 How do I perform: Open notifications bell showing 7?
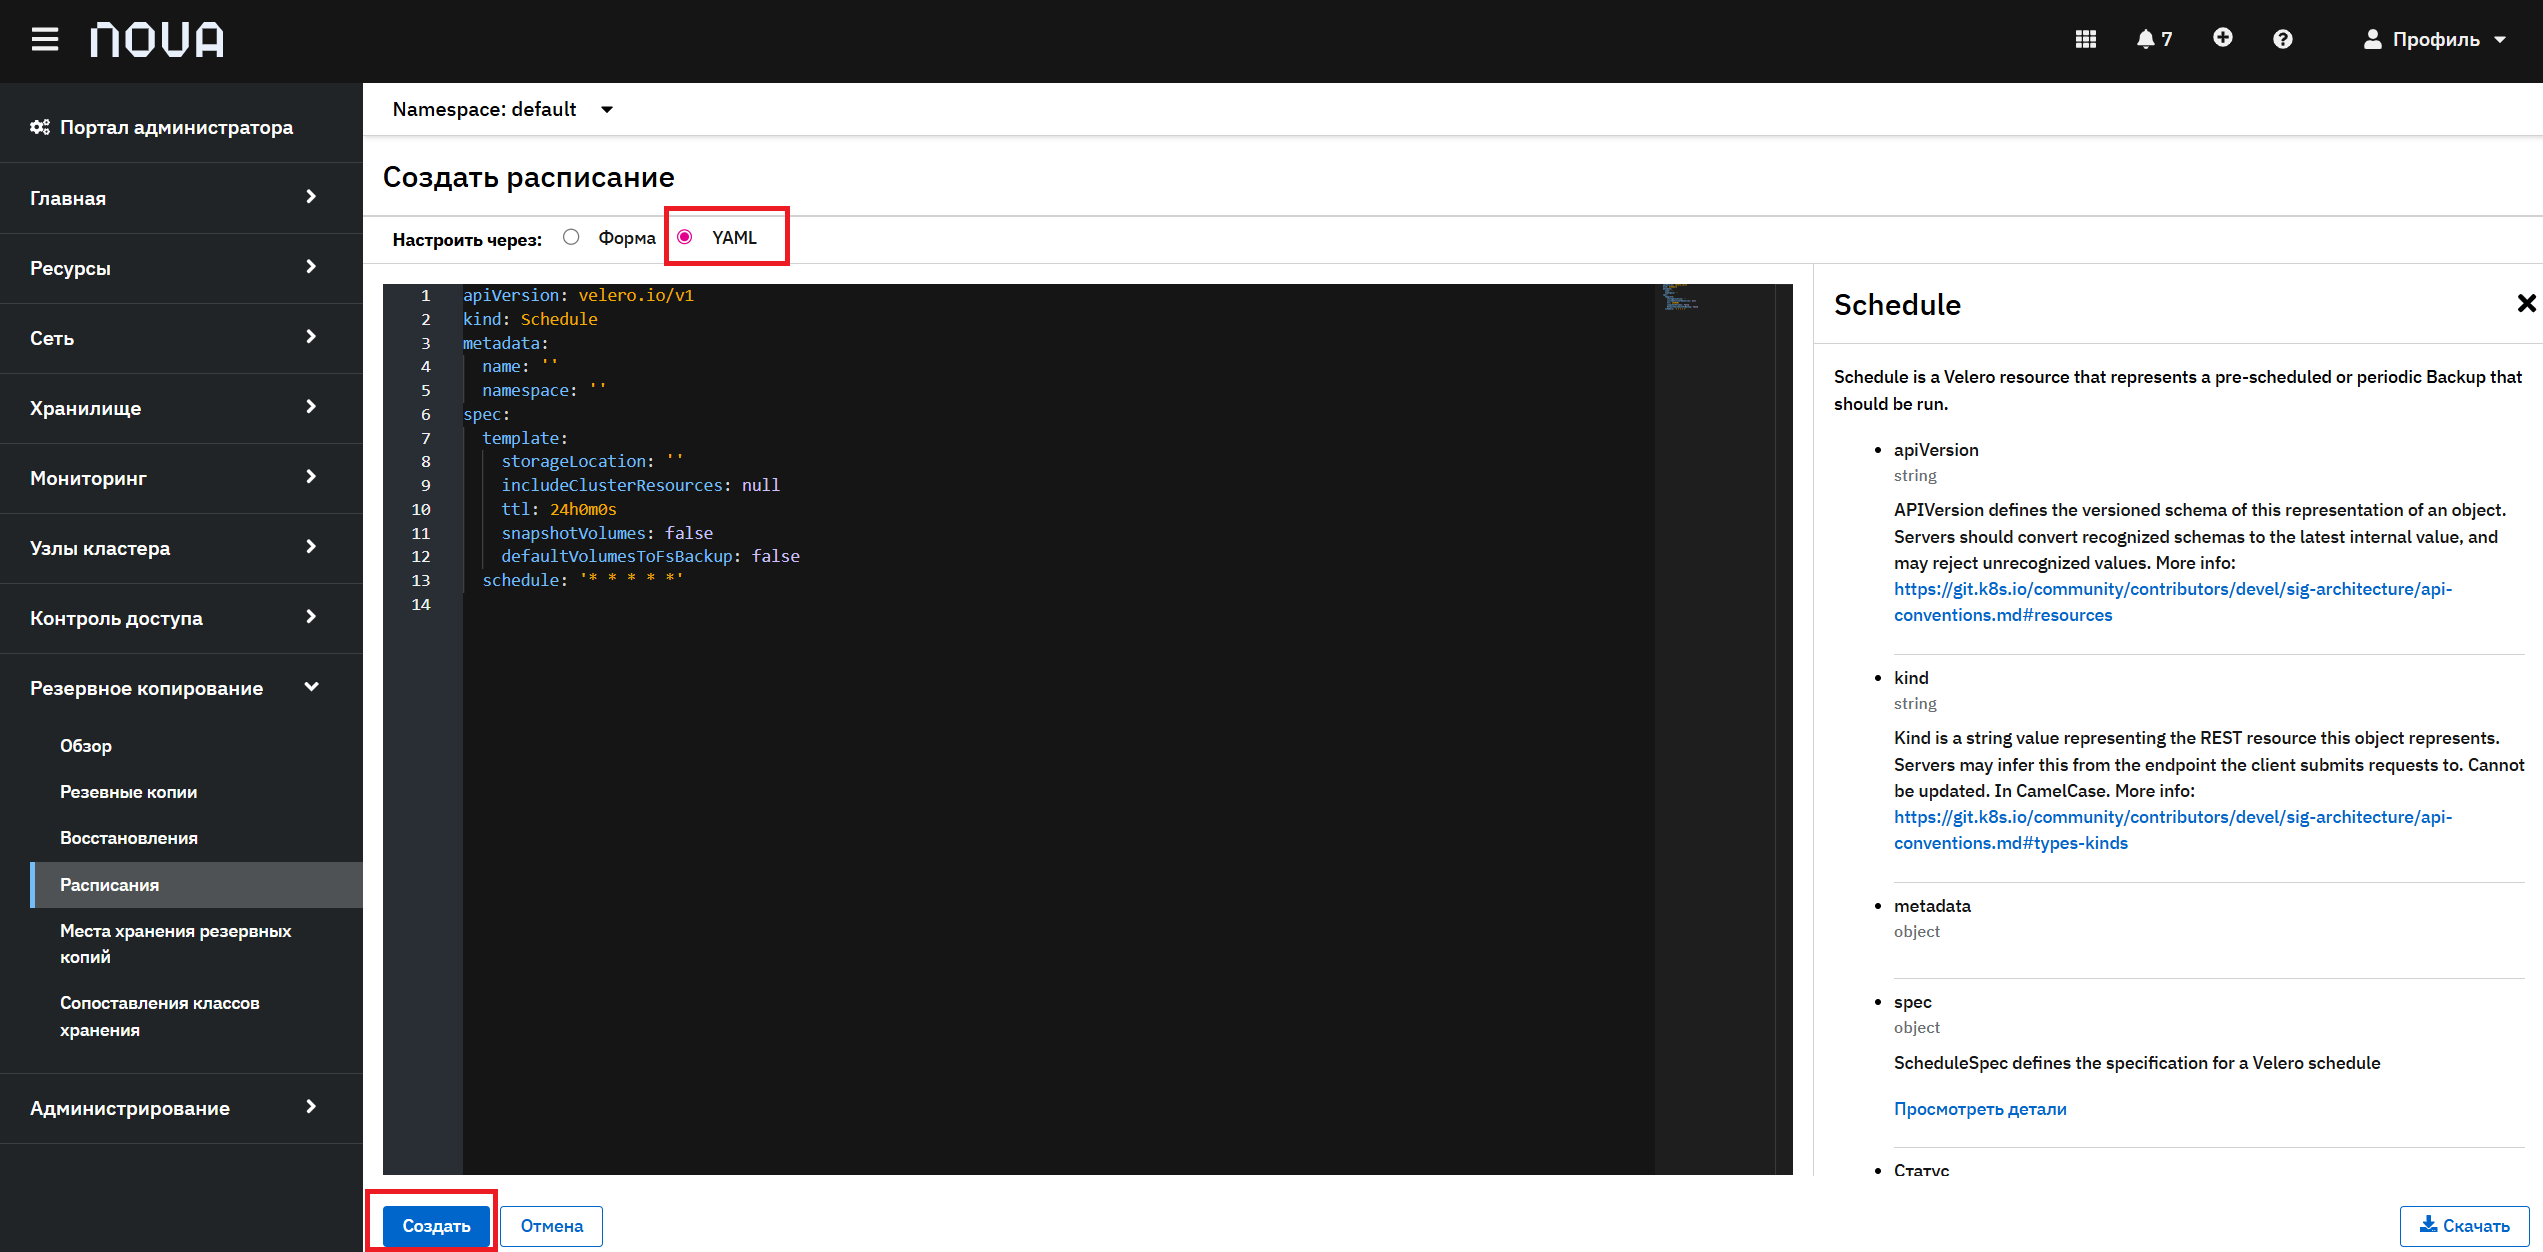click(2154, 39)
